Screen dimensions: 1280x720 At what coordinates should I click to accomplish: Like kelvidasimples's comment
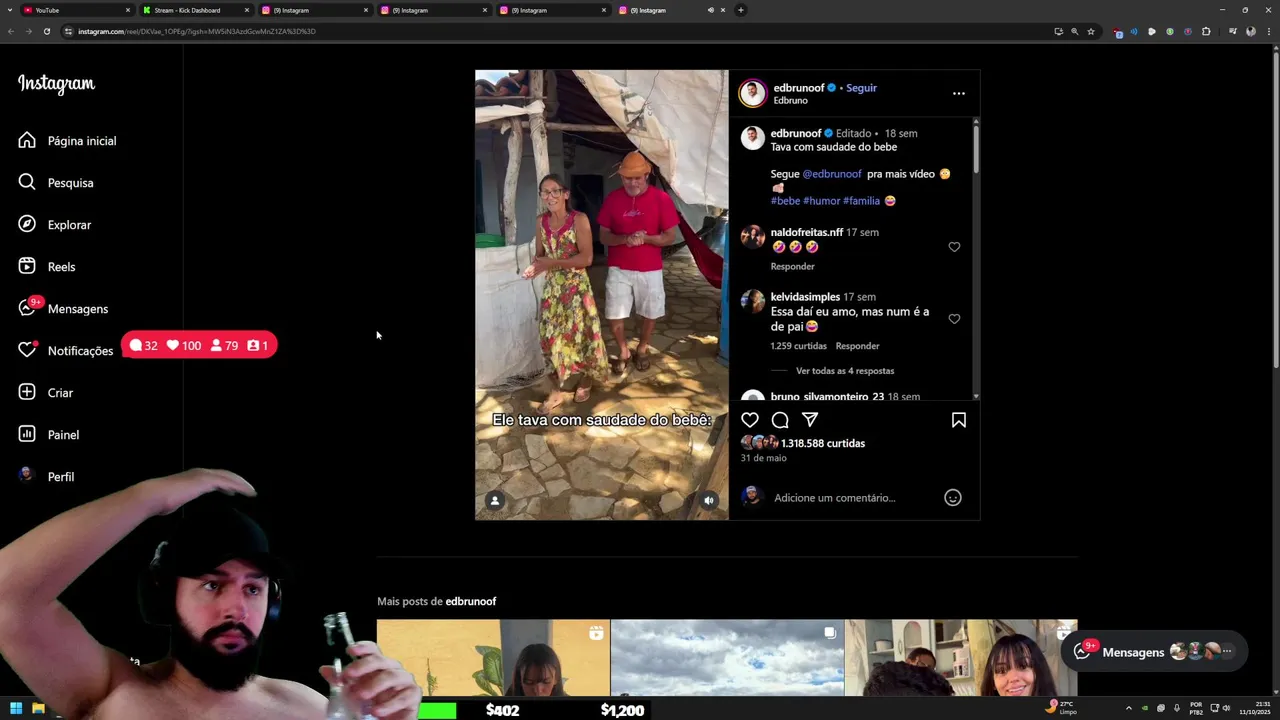click(954, 319)
